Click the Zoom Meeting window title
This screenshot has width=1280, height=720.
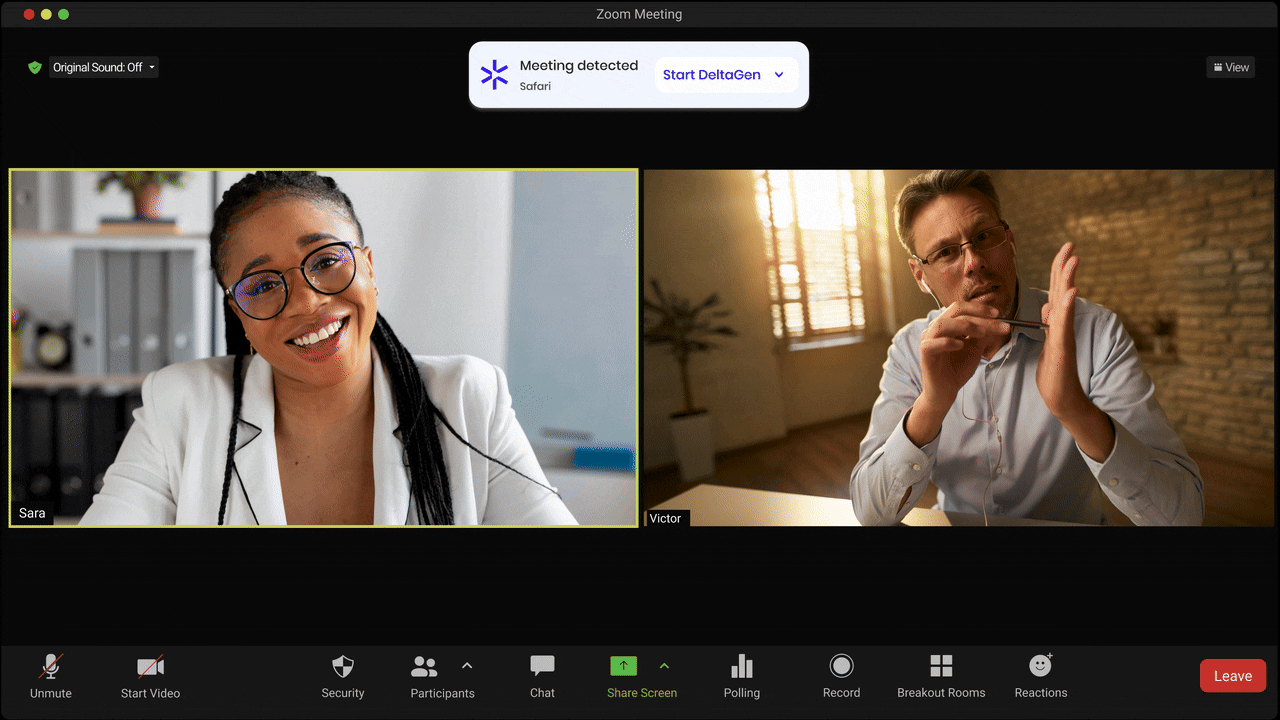pos(639,14)
